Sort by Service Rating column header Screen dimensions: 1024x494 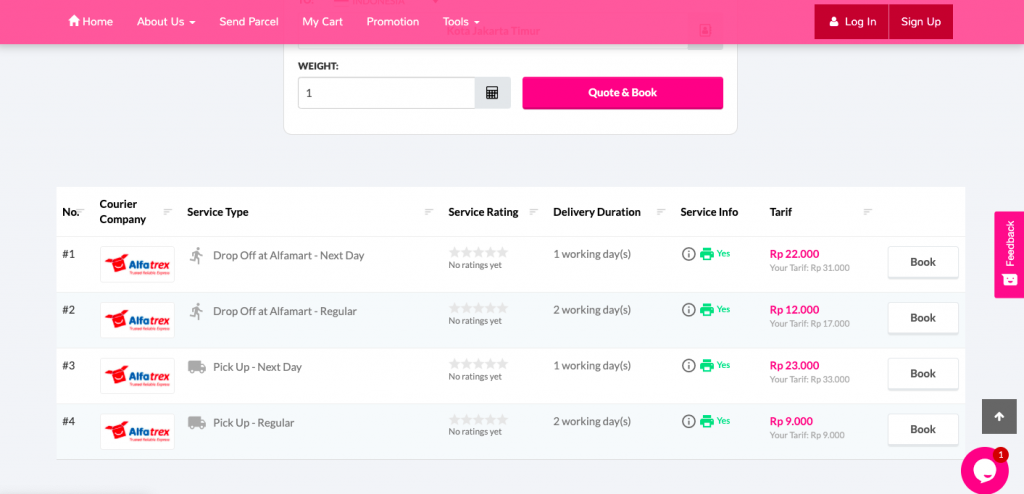pos(533,212)
